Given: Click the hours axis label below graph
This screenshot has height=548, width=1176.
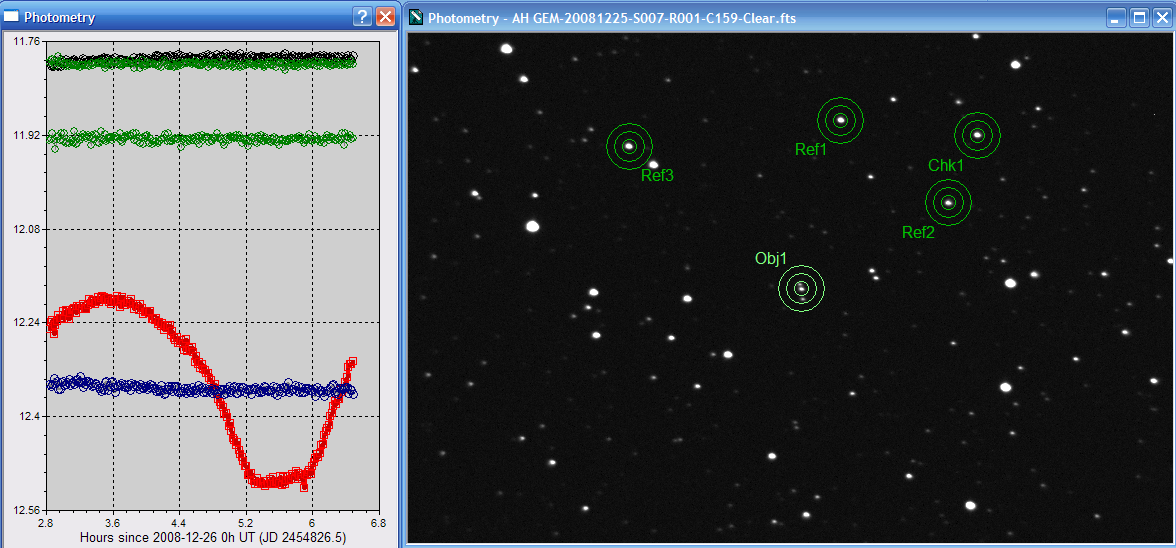Looking at the screenshot, I should pyautogui.click(x=212, y=537).
